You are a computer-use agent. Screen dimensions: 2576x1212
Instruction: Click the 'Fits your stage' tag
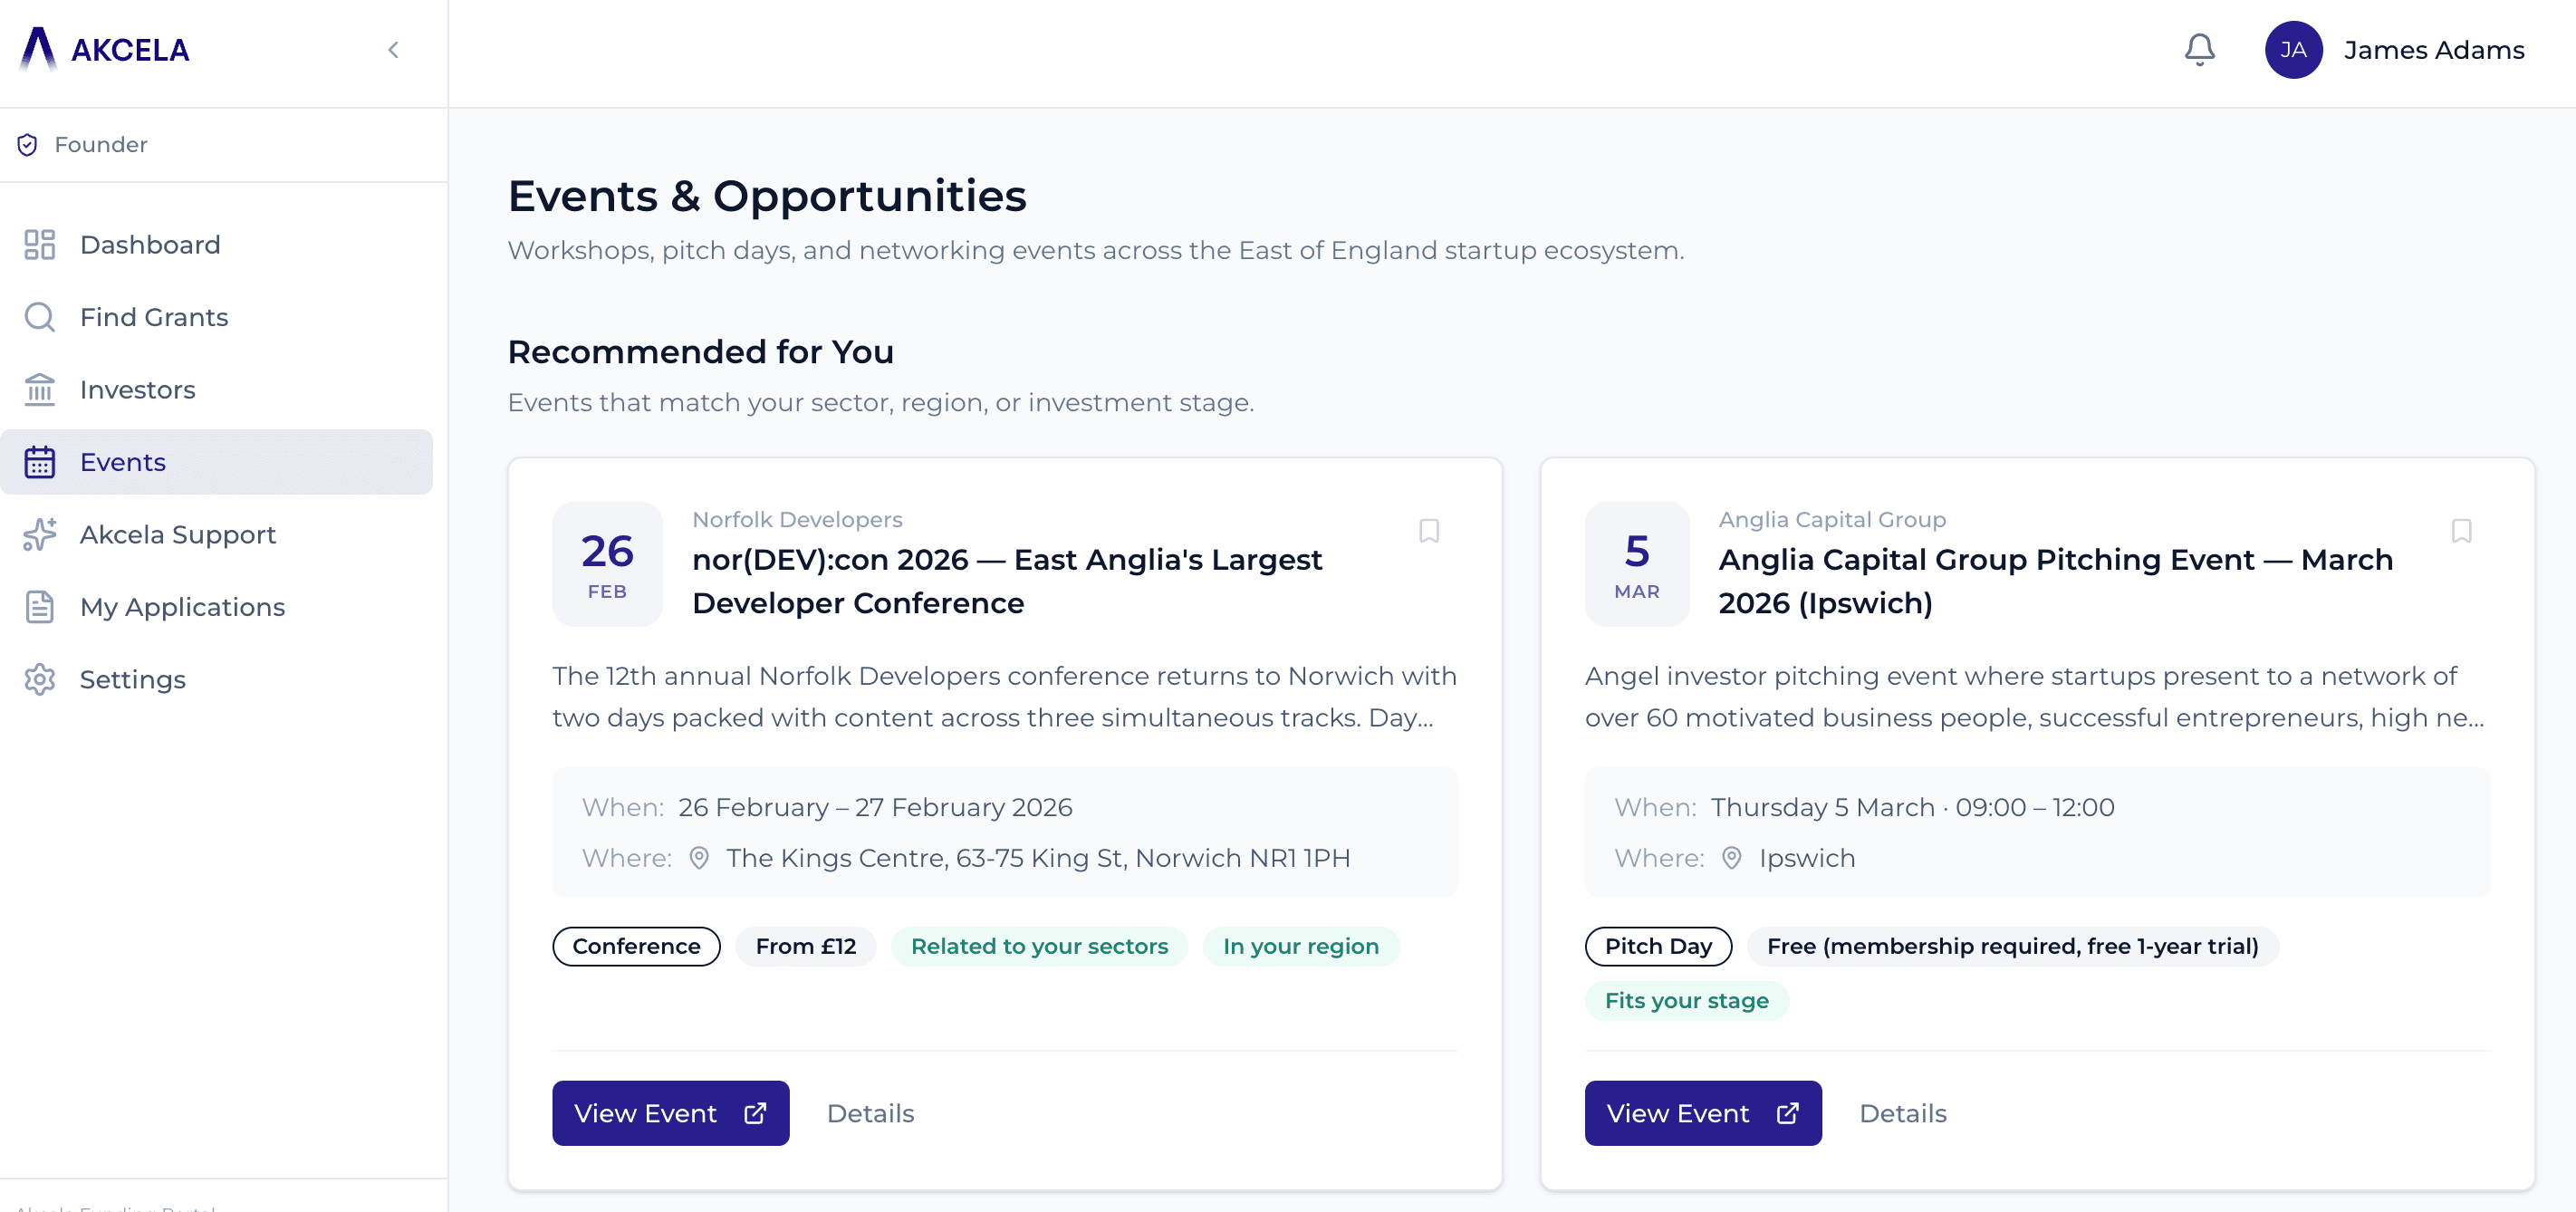[x=1686, y=1000]
